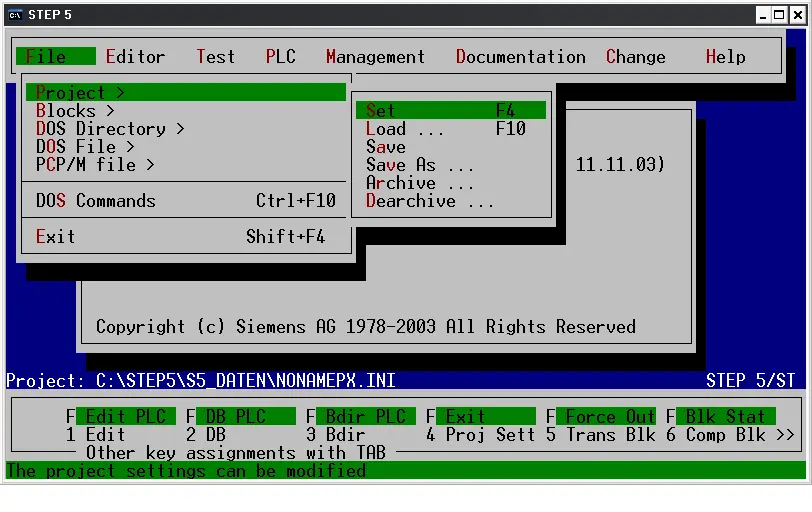Open the Management menu
The width and height of the screenshot is (812, 512).
[x=375, y=56]
